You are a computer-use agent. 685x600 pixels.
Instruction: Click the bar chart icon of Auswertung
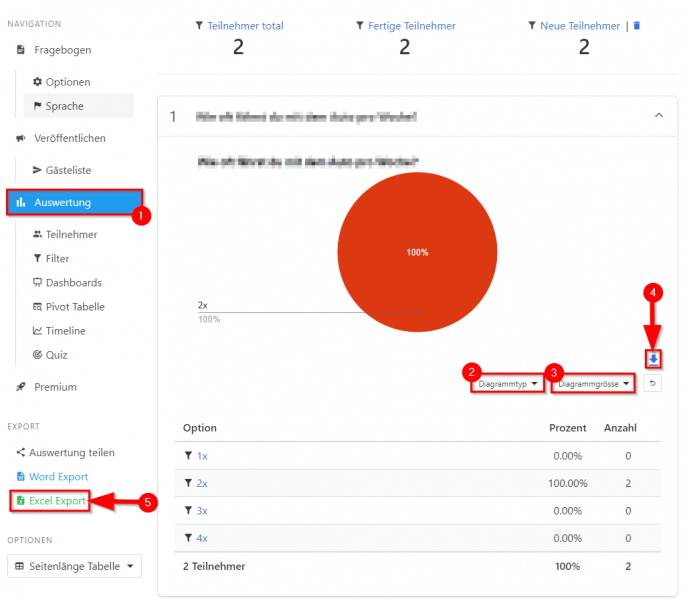[21, 202]
